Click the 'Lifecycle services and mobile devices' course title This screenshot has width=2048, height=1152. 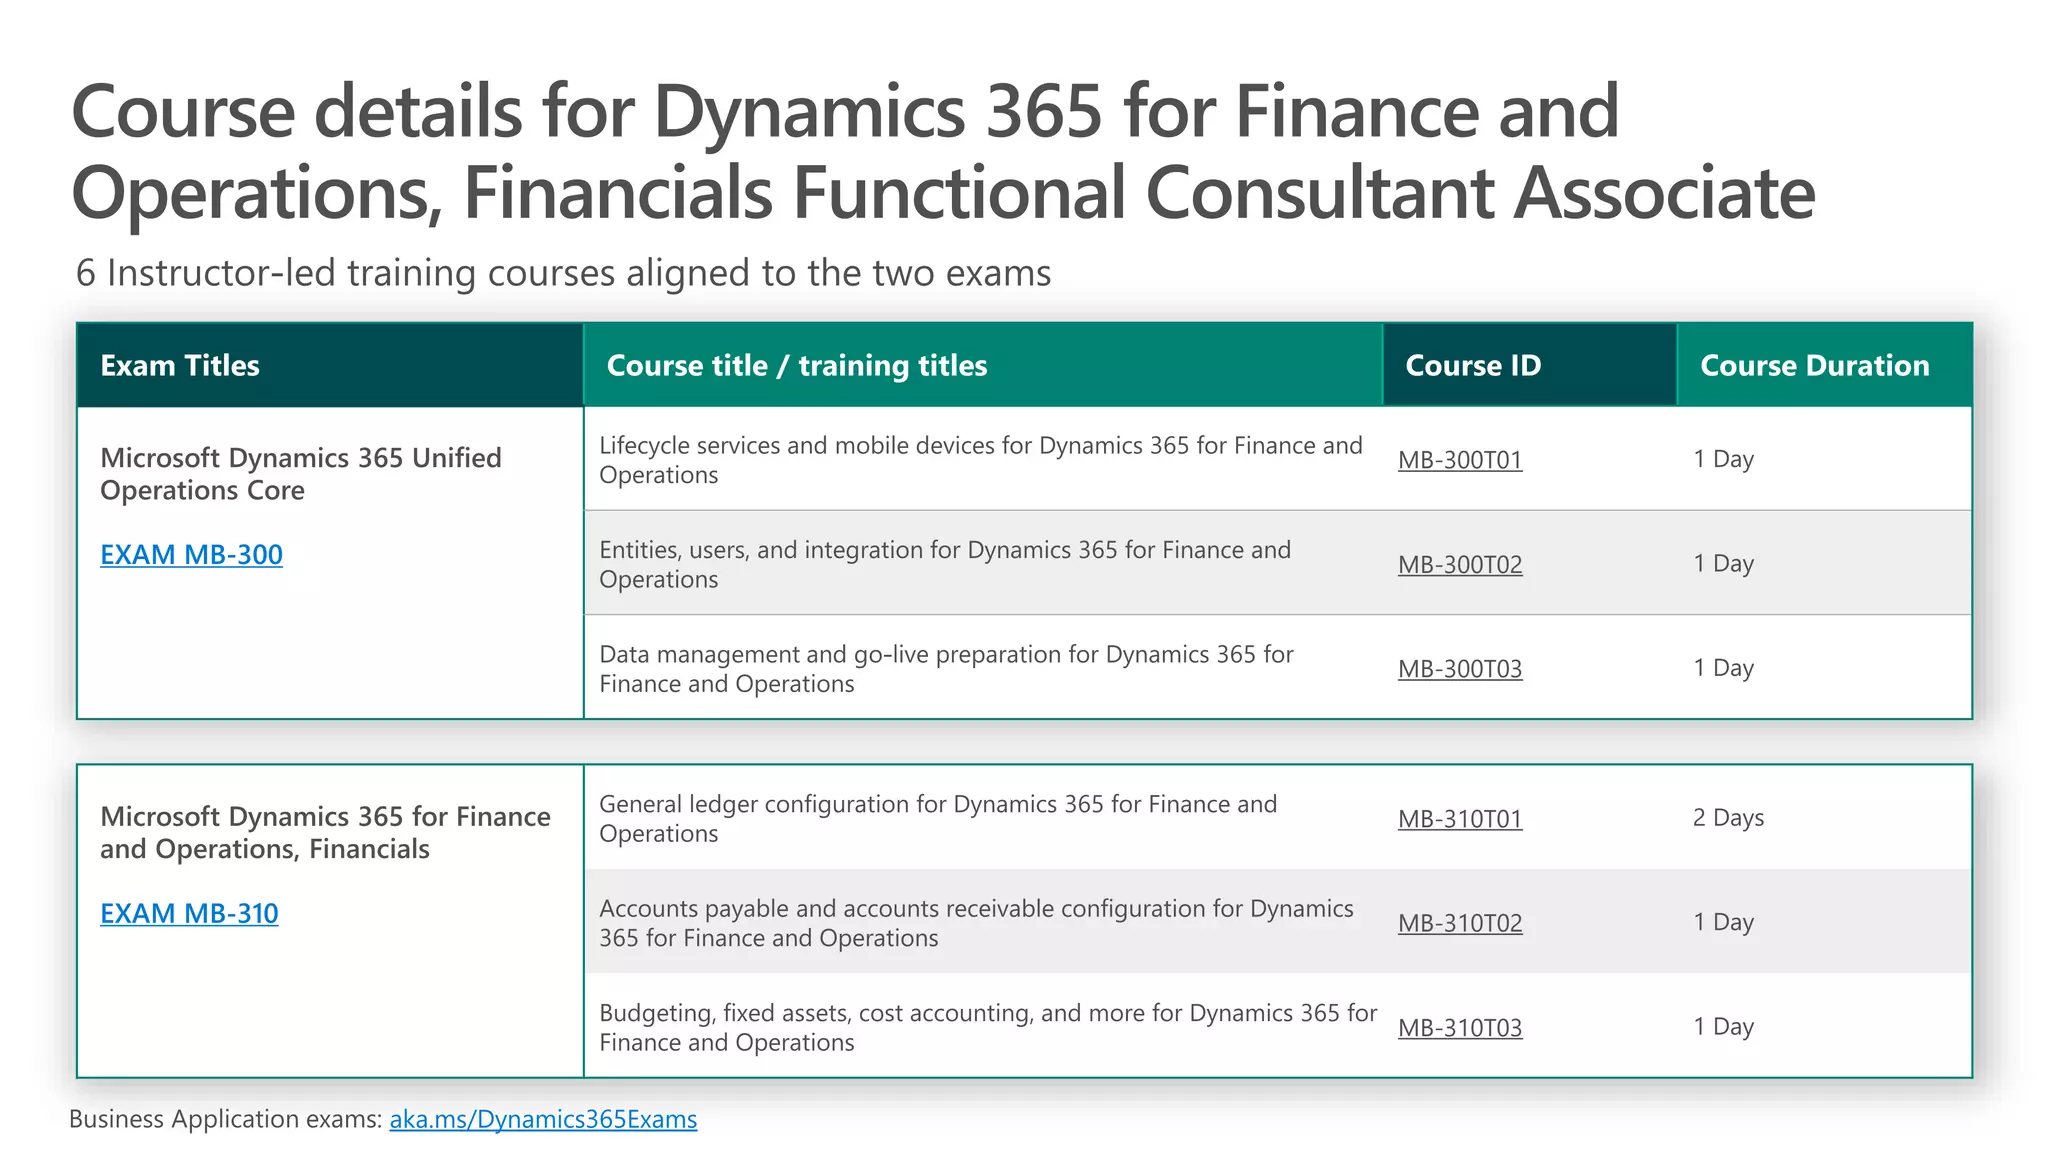point(981,460)
